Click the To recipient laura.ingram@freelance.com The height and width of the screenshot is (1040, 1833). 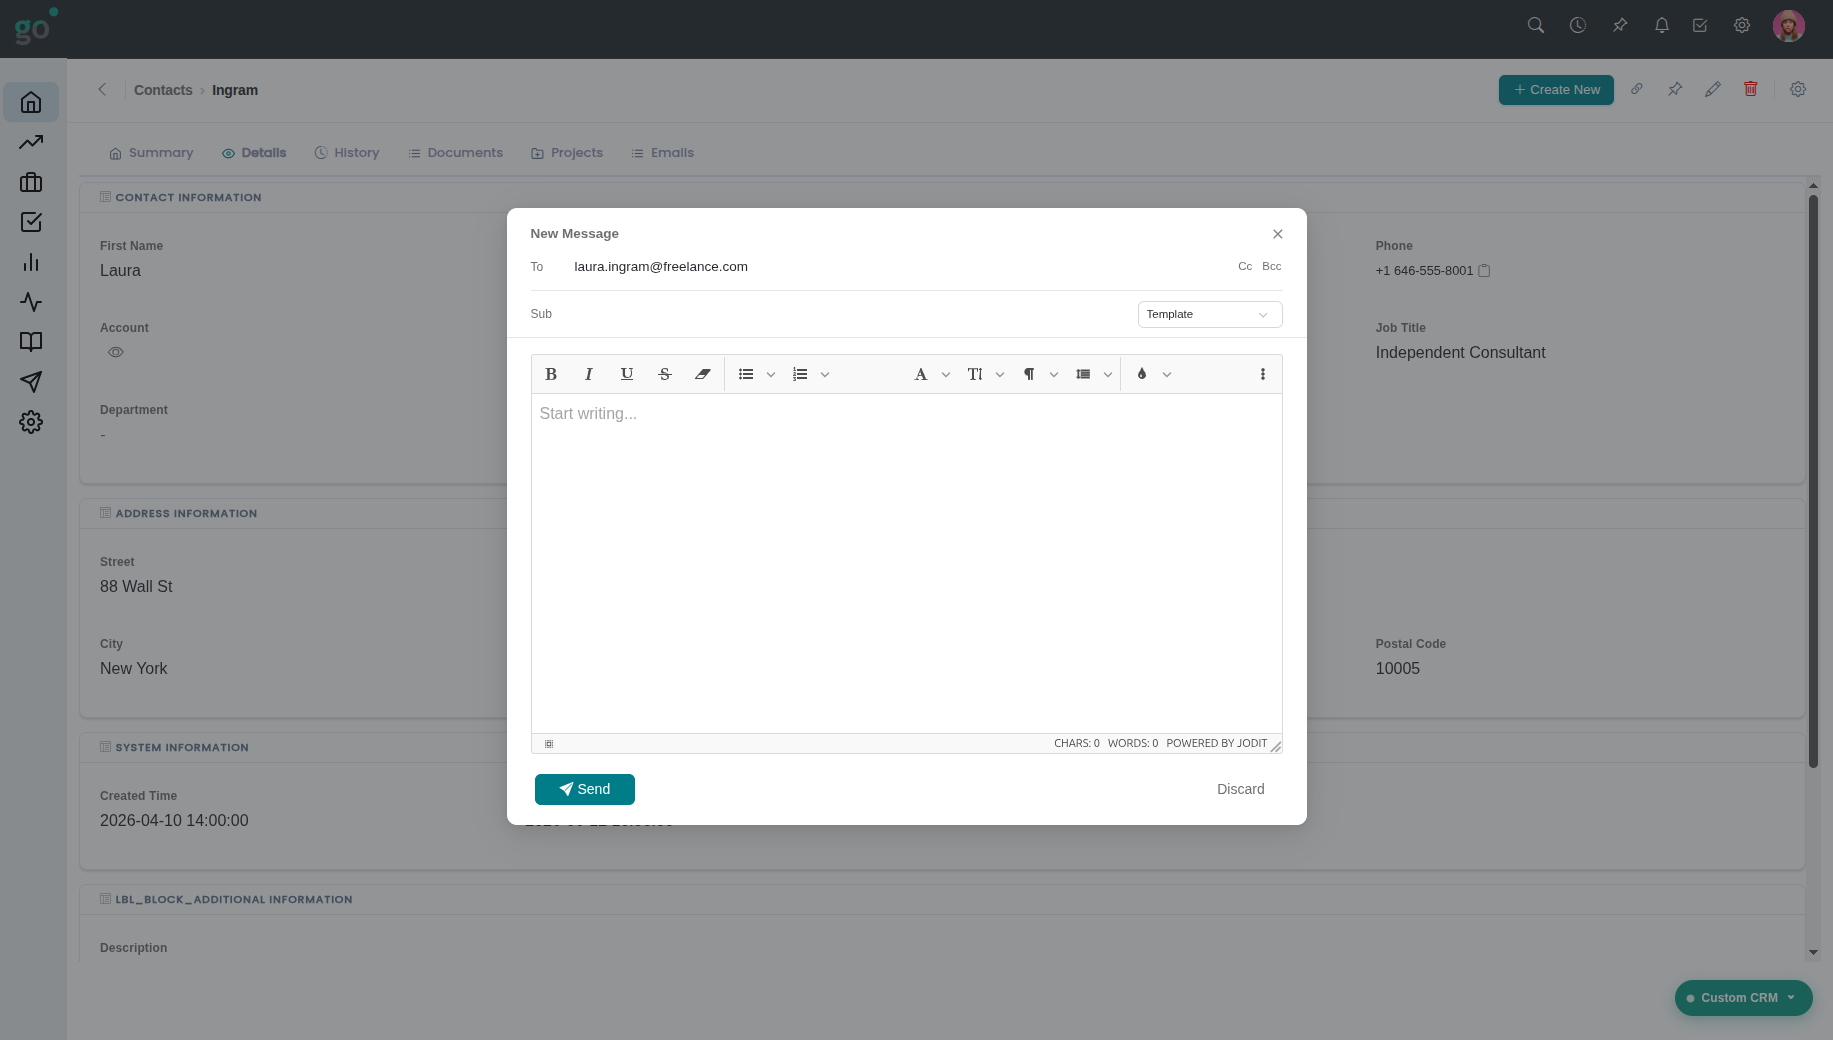click(661, 267)
